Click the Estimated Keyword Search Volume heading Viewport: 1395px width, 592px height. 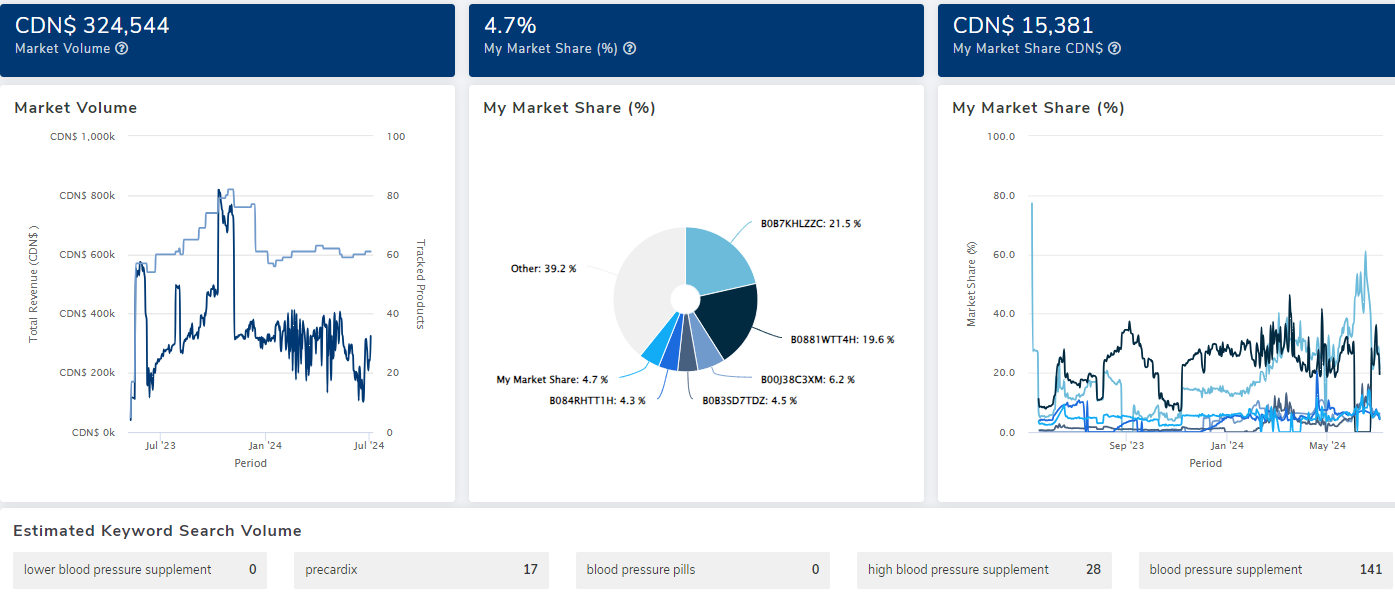[158, 531]
